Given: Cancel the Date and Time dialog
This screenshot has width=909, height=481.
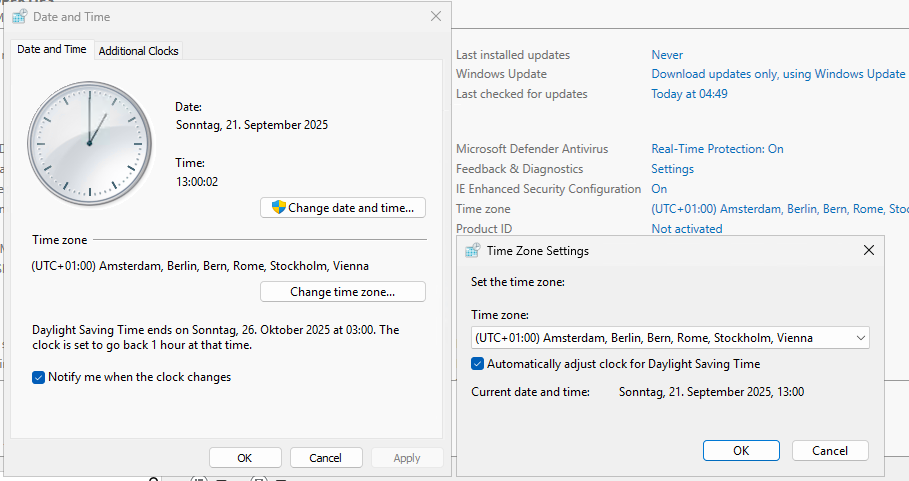Looking at the screenshot, I should coord(326,457).
